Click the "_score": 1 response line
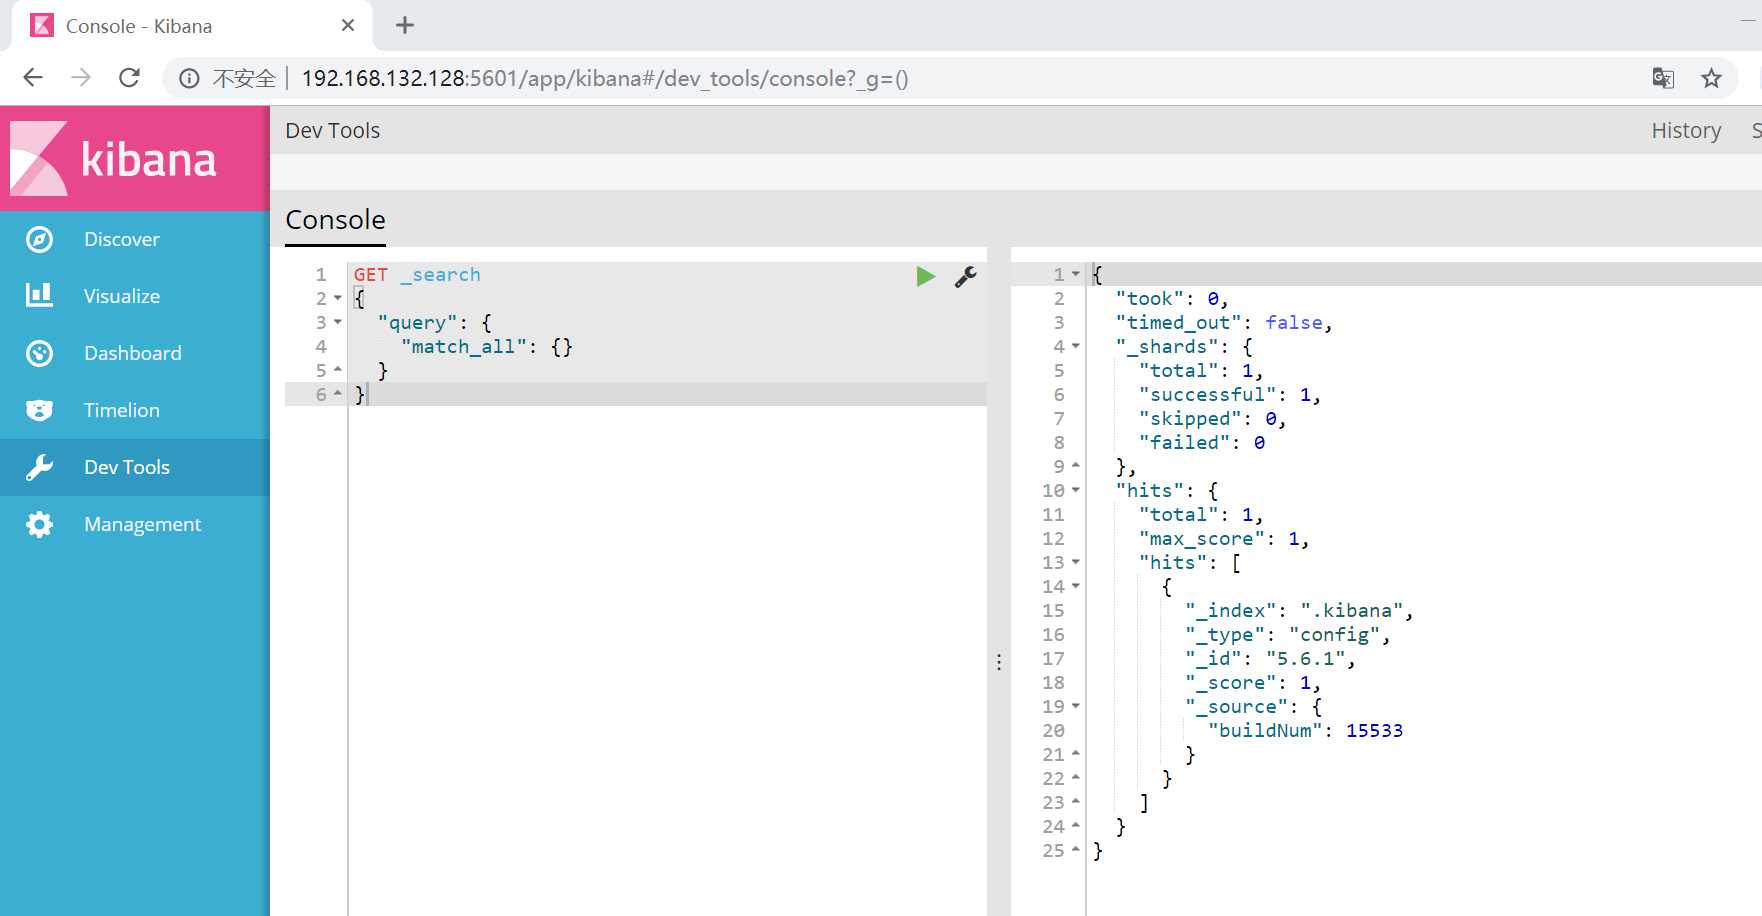Screen dimensions: 1762x916 1253,682
